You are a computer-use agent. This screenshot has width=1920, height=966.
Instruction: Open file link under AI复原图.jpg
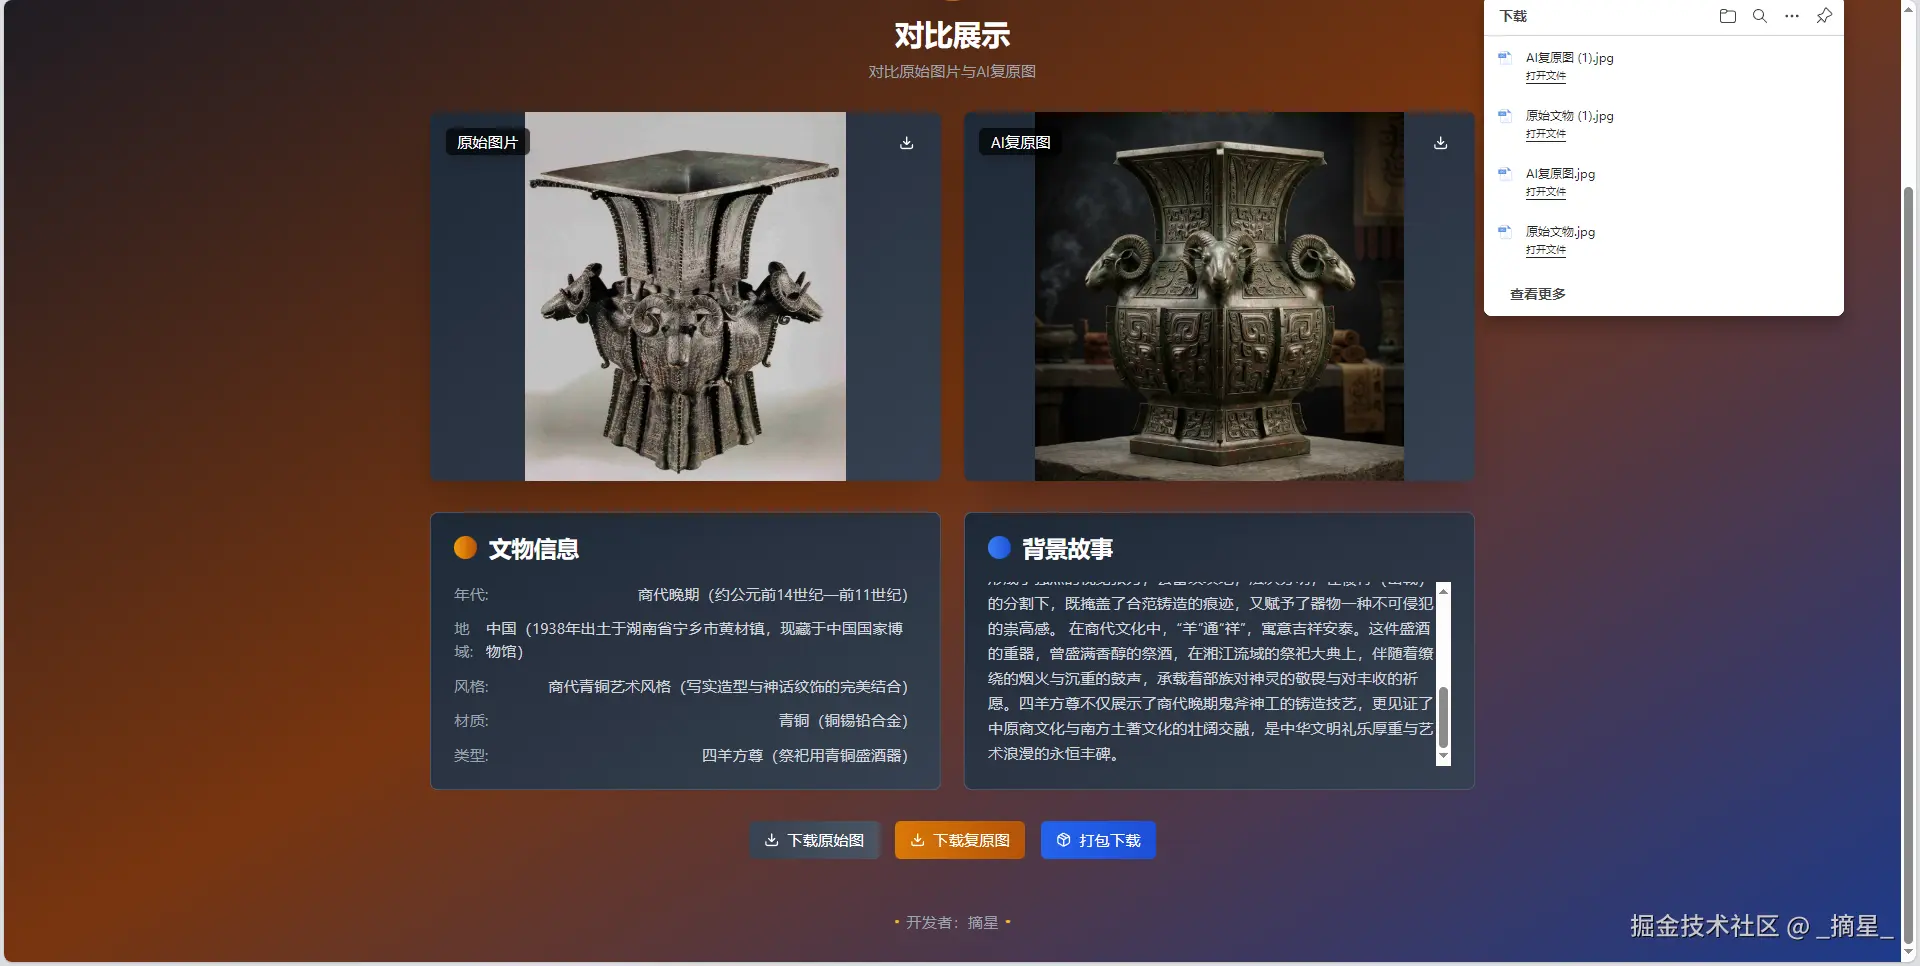[x=1546, y=192]
